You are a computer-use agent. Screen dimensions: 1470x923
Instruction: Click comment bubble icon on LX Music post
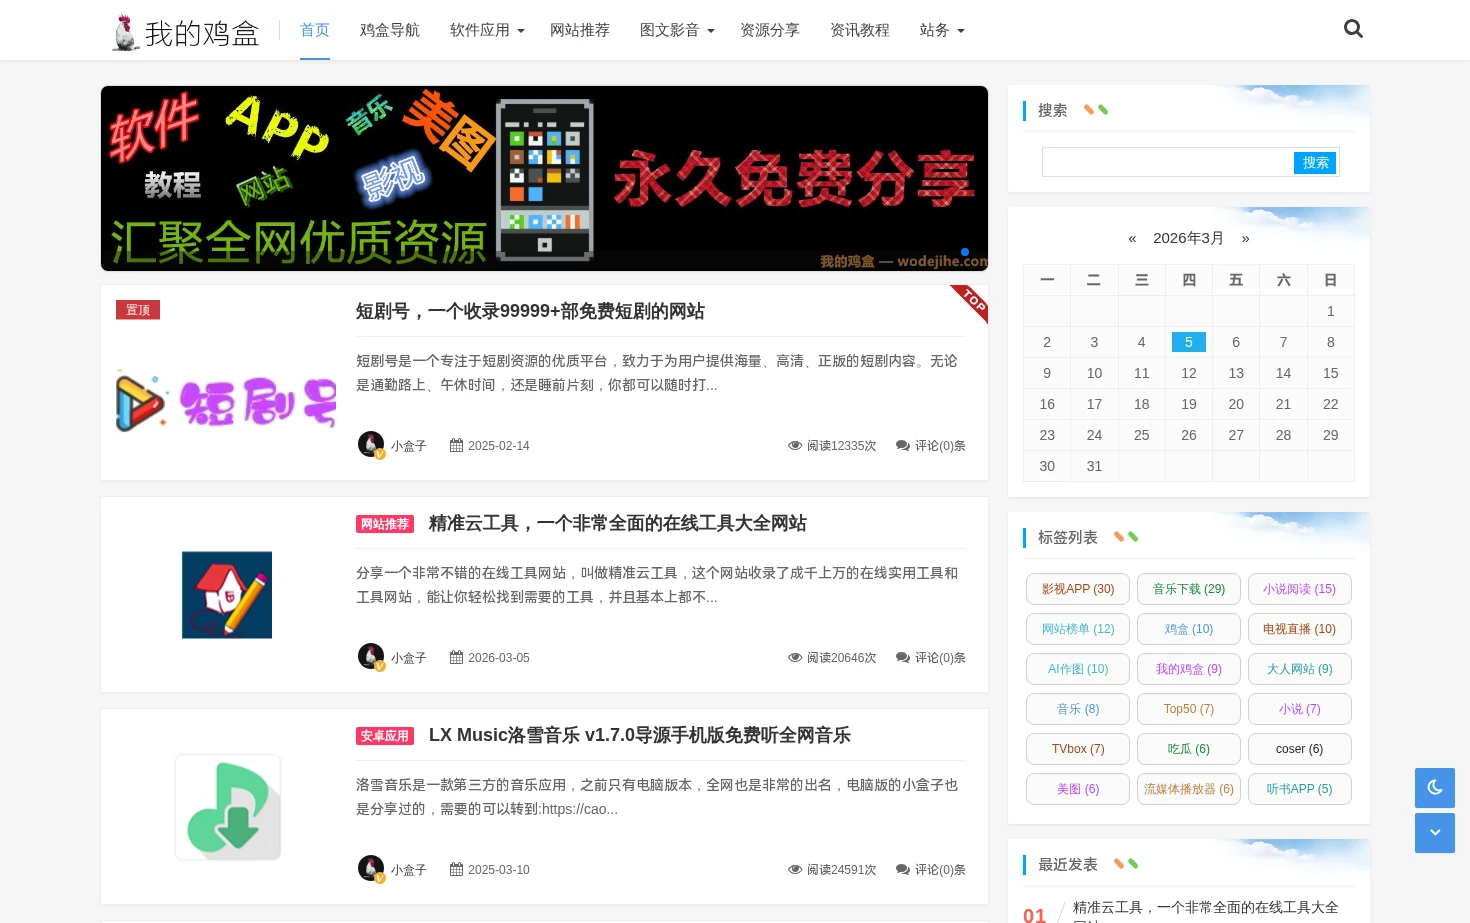point(903,870)
